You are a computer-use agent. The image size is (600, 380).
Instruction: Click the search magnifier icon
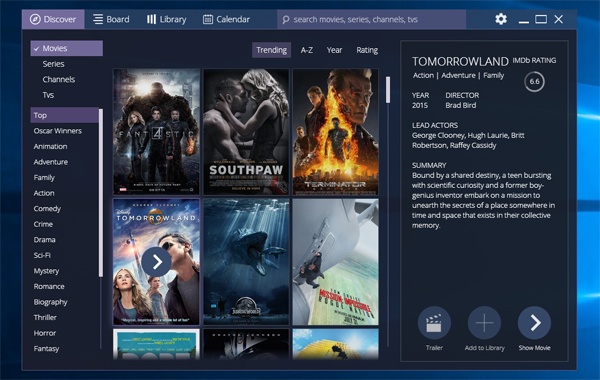click(x=285, y=20)
